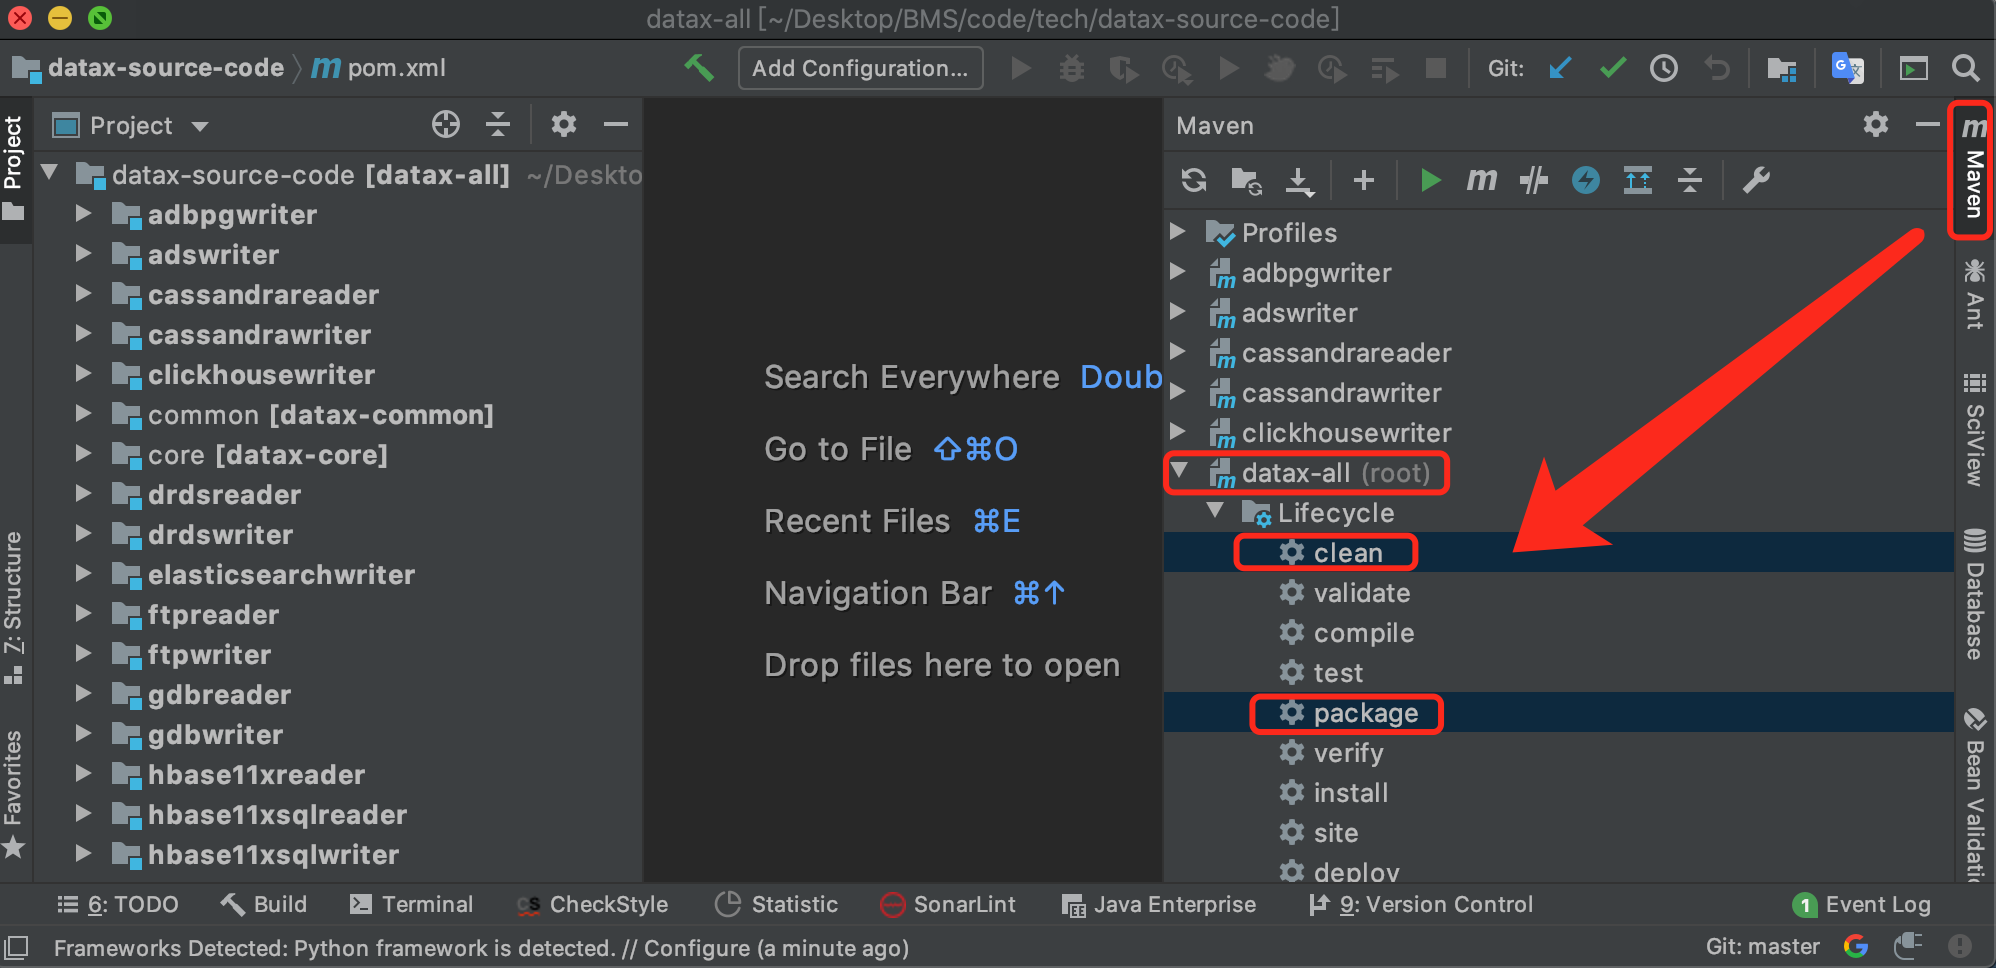Open Git history clock icon
This screenshot has height=968, width=1996.
(1664, 68)
